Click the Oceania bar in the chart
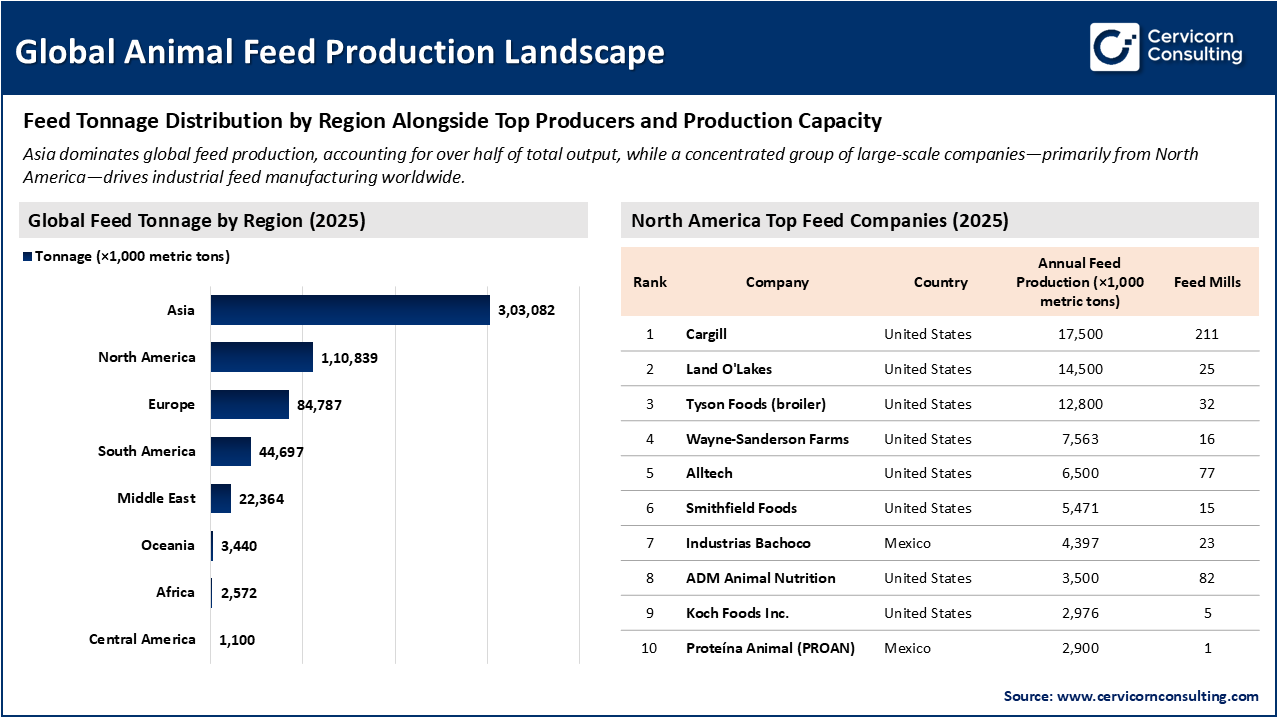 click(x=212, y=545)
